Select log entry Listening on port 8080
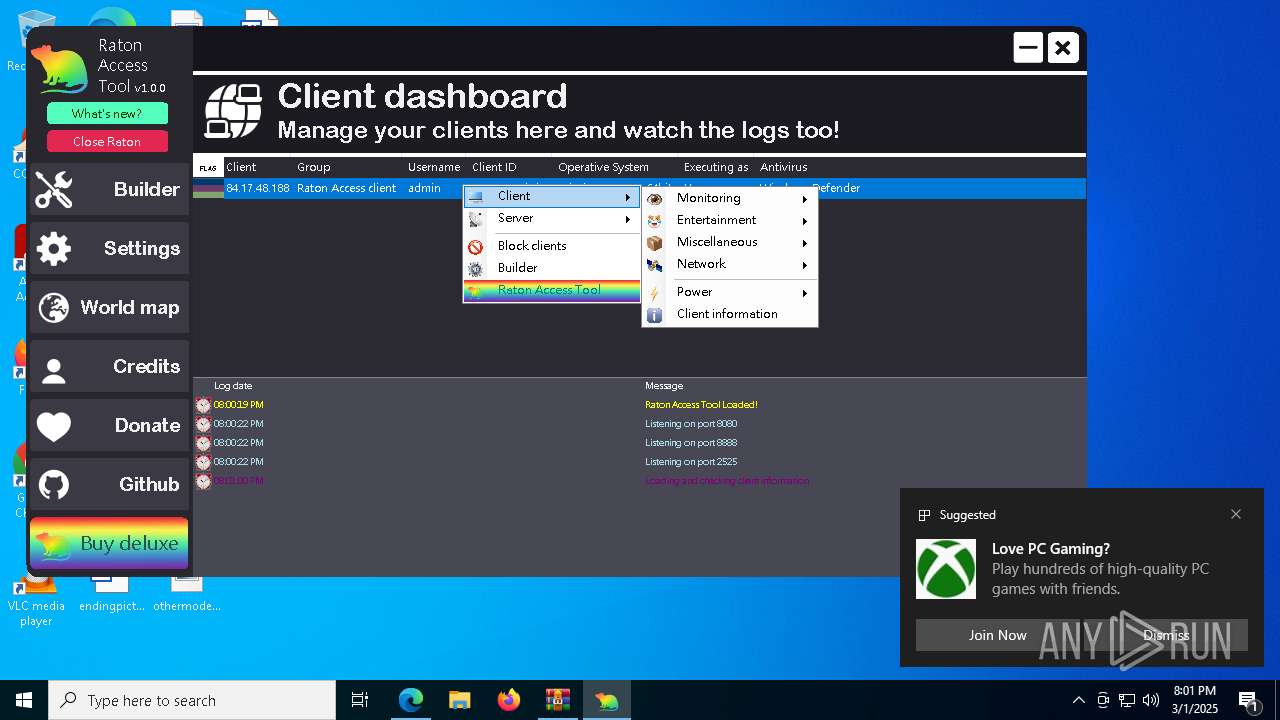Viewport: 1280px width, 720px height. tap(691, 424)
